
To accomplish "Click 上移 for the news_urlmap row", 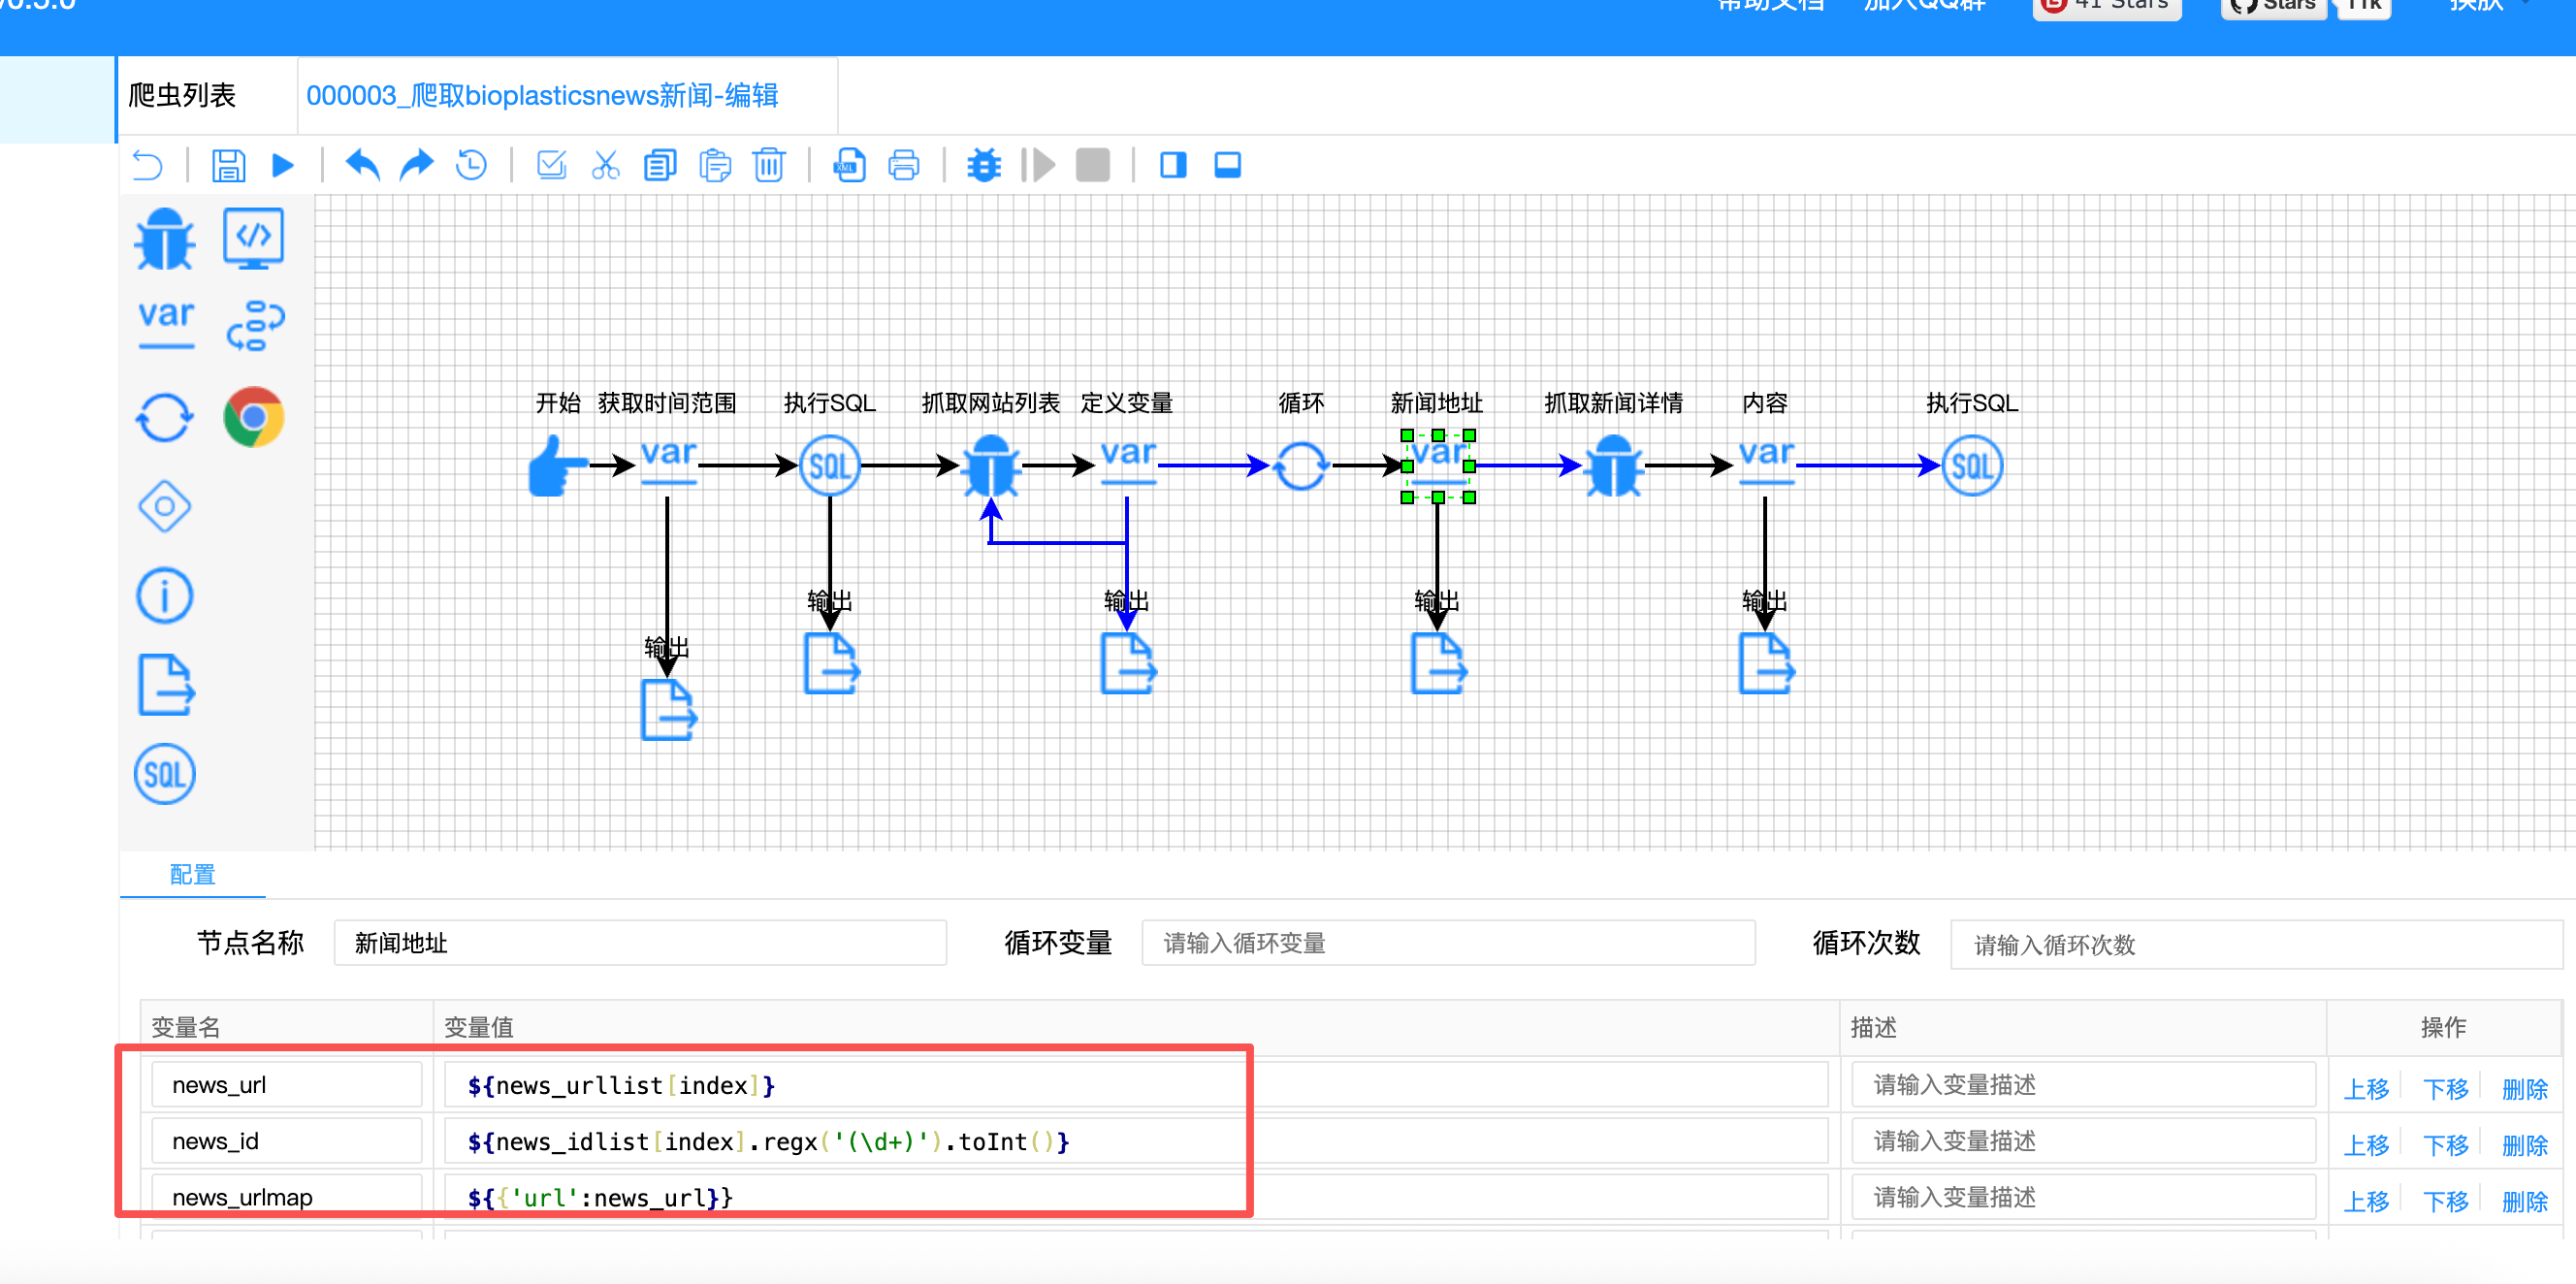I will (2366, 1200).
